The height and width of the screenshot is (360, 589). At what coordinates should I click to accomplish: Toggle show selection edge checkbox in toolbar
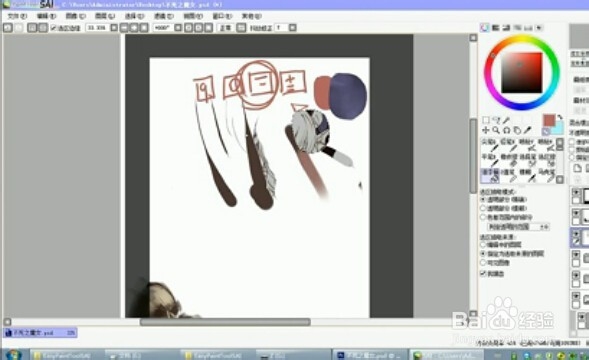[54, 28]
